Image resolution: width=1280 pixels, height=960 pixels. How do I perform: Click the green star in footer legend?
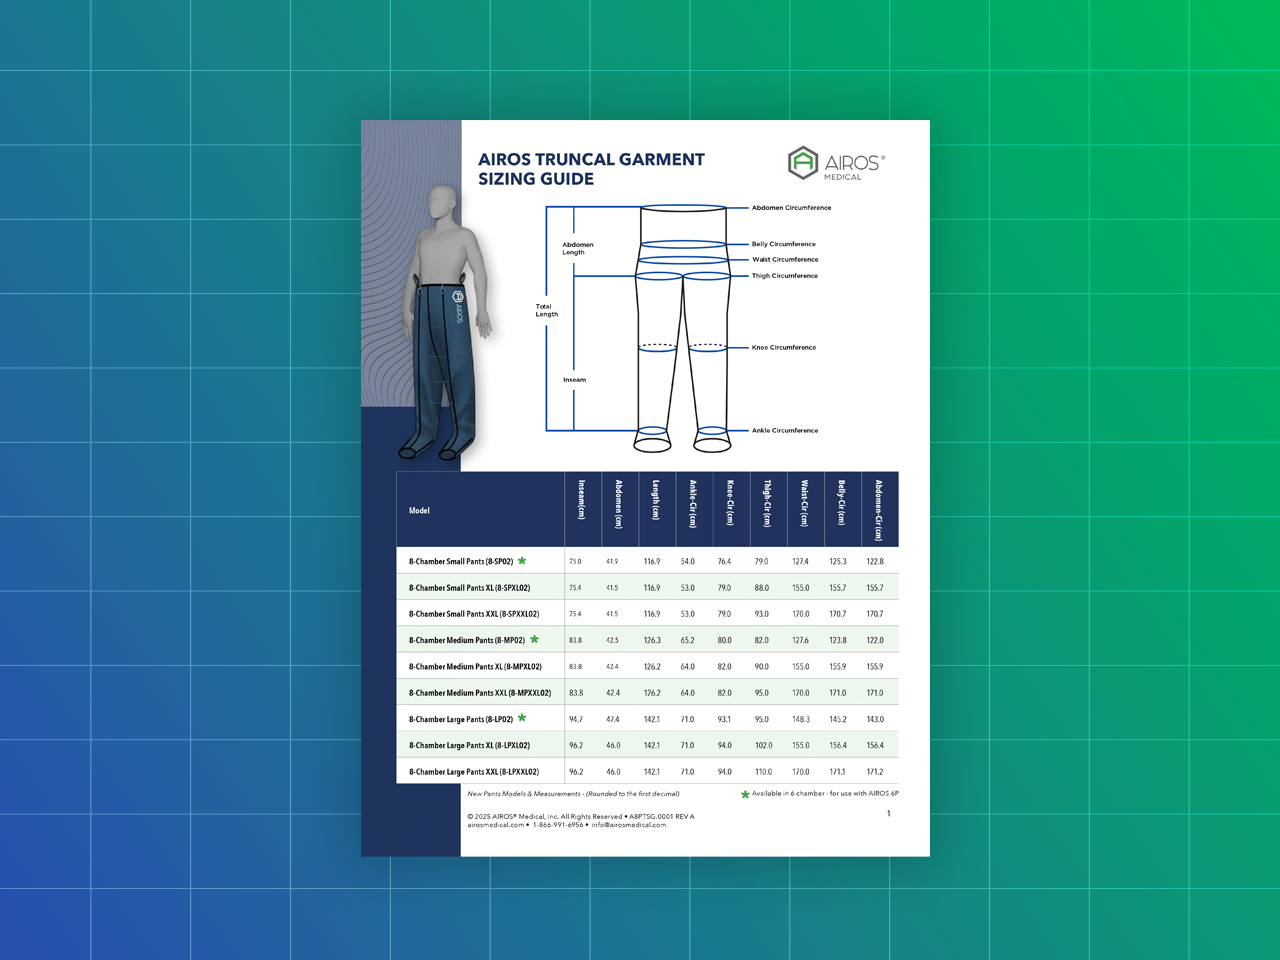click(x=745, y=794)
